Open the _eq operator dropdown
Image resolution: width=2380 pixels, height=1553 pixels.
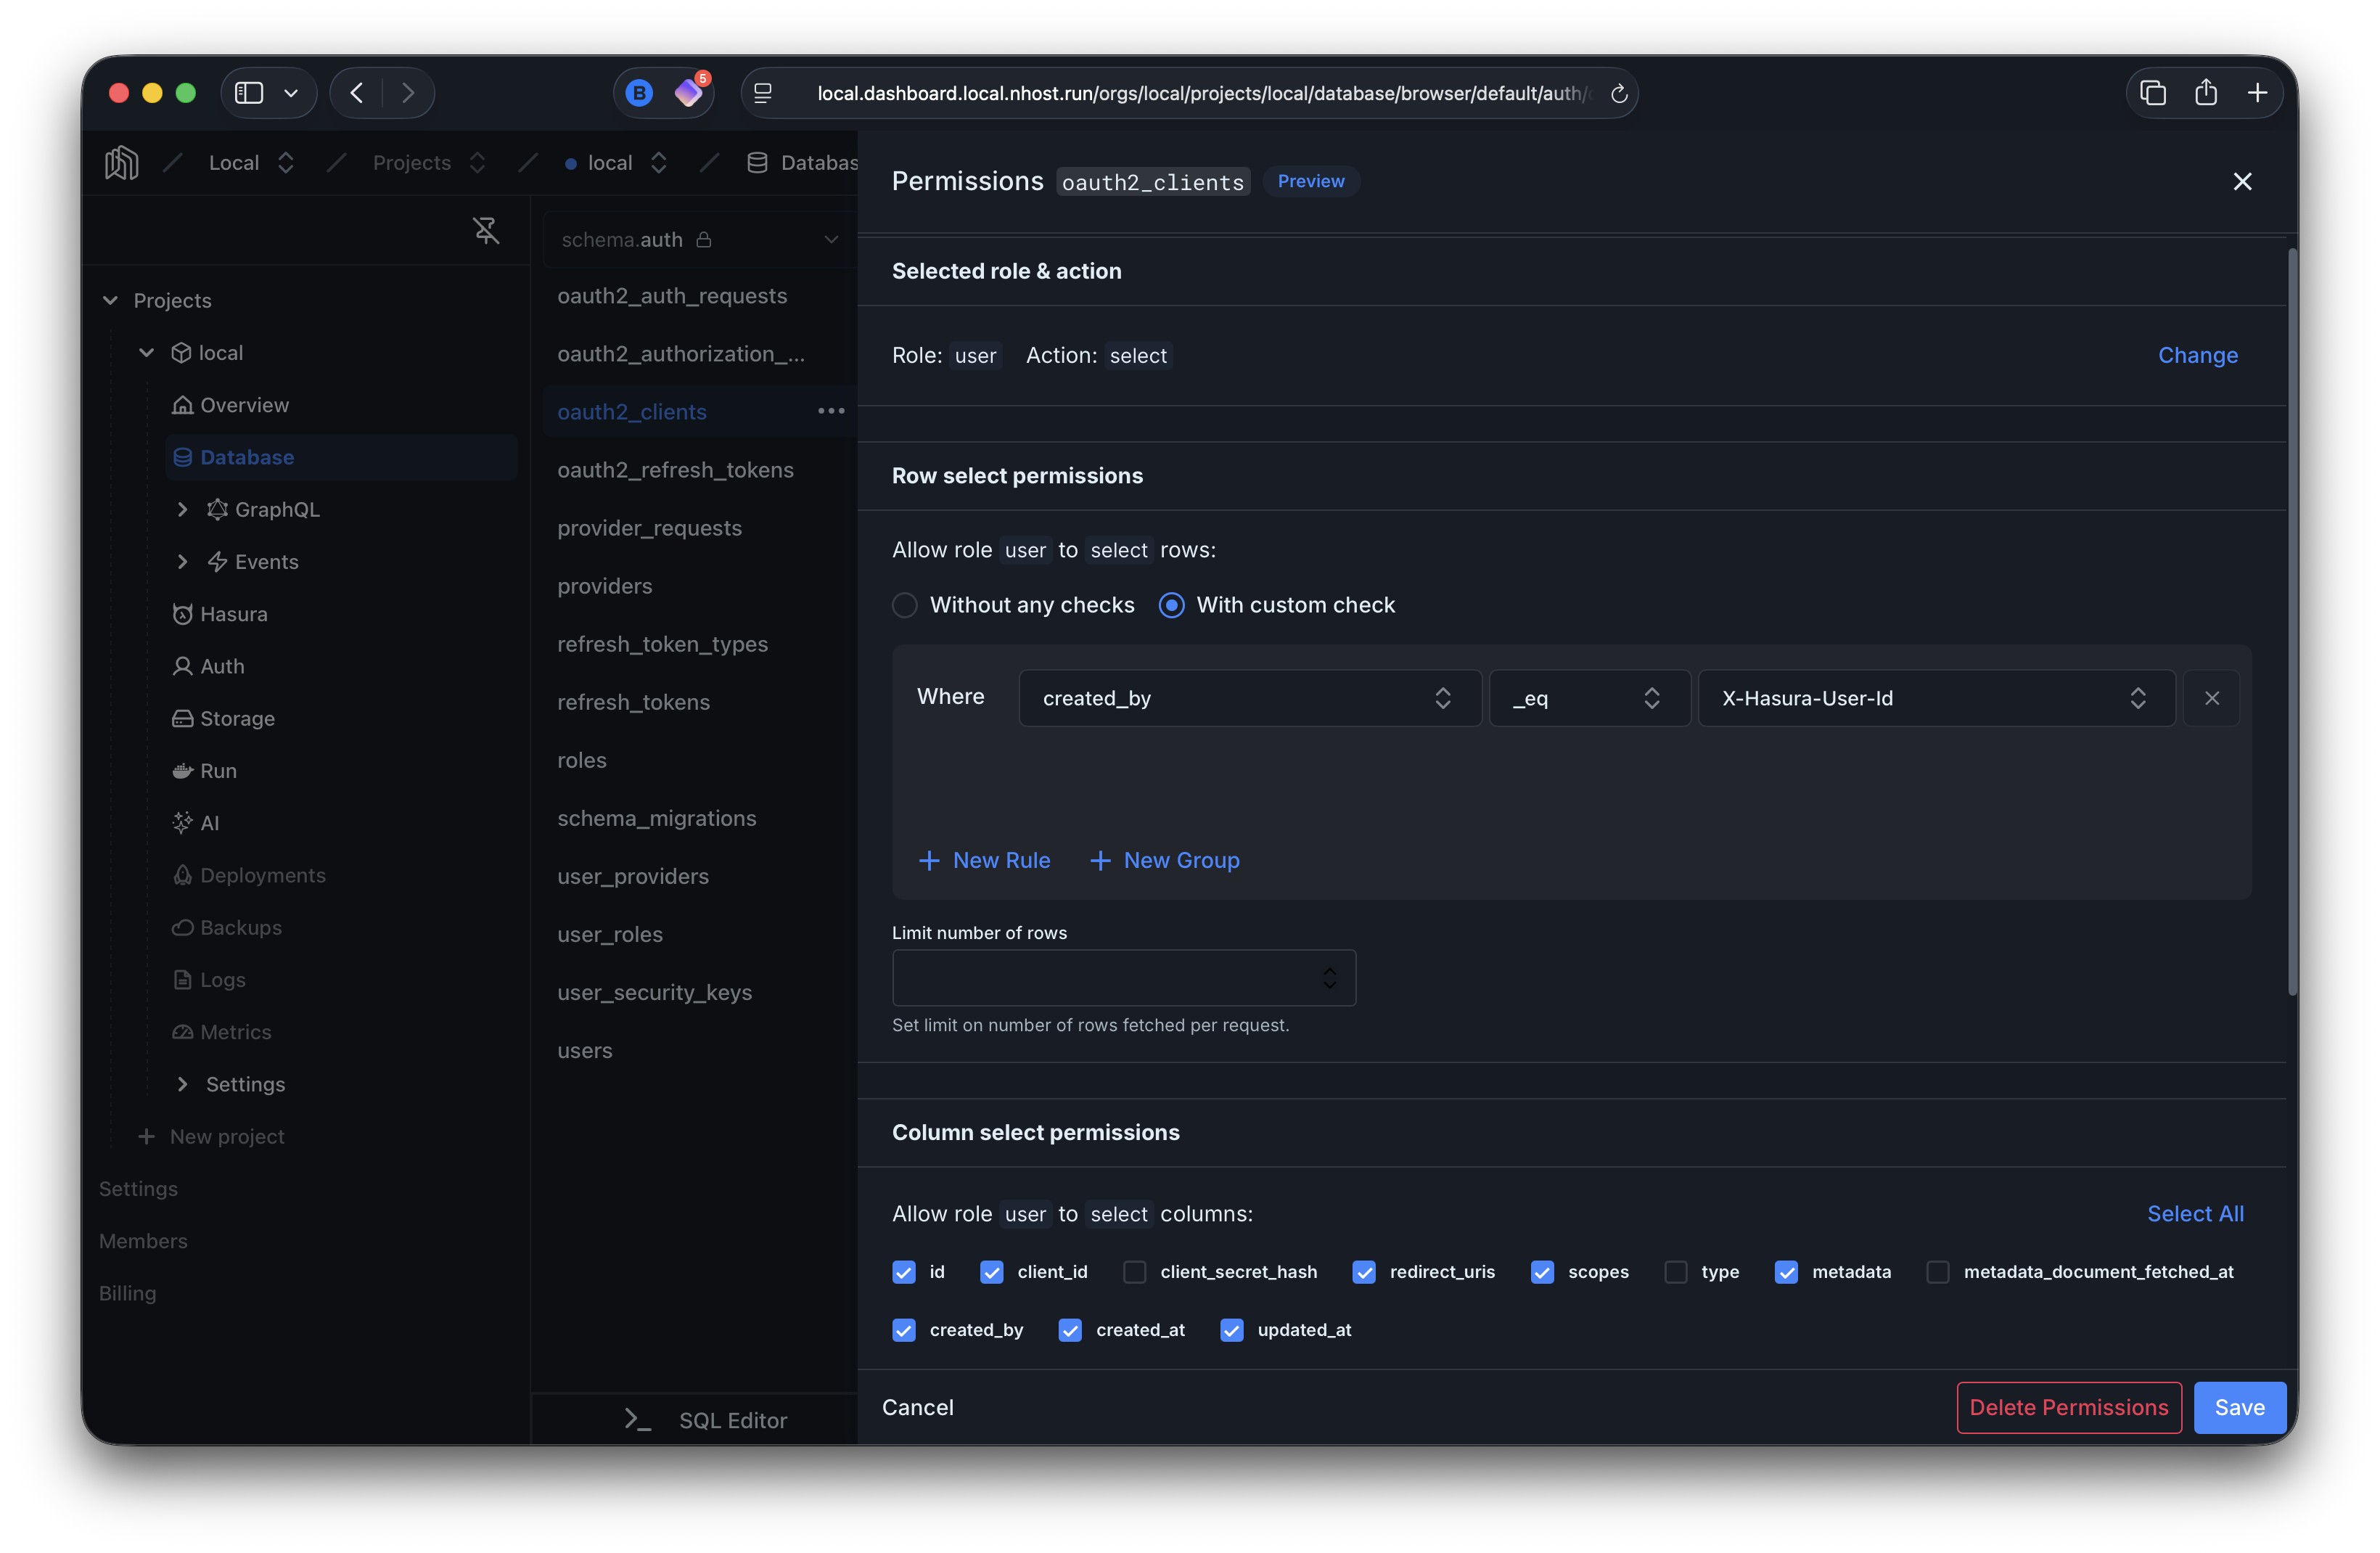pos(1589,698)
